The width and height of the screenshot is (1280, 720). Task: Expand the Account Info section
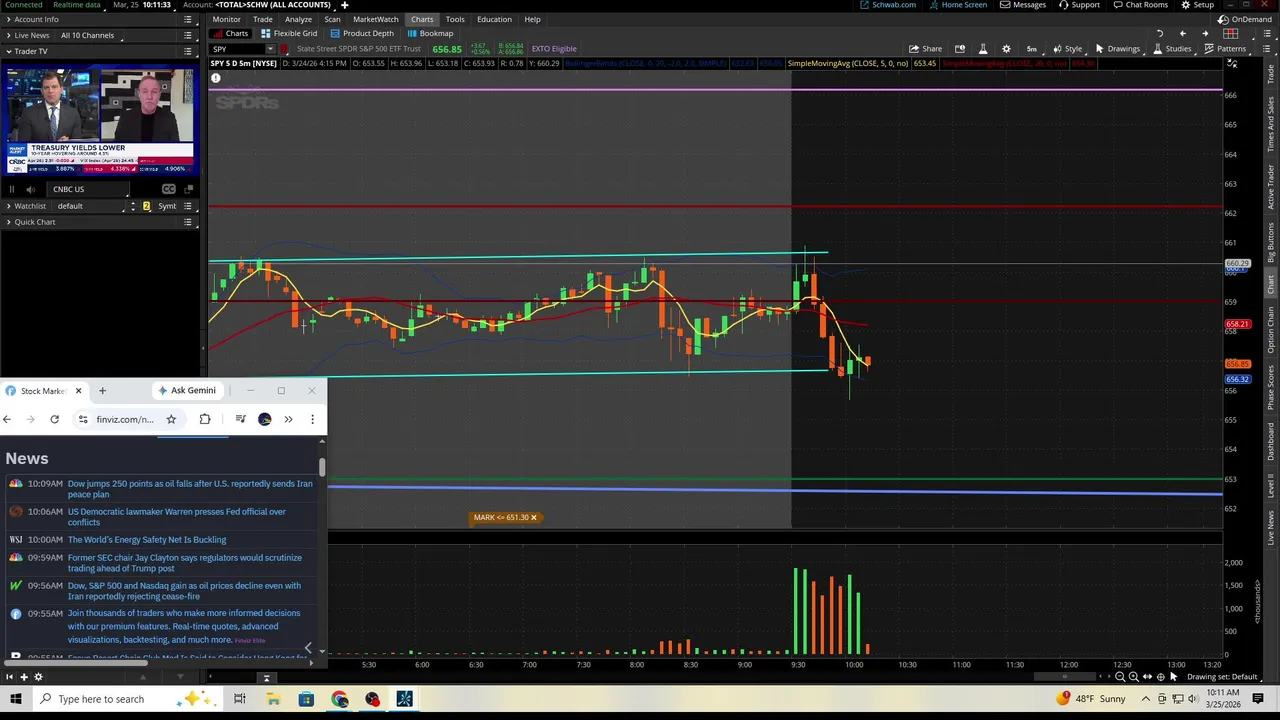9,19
